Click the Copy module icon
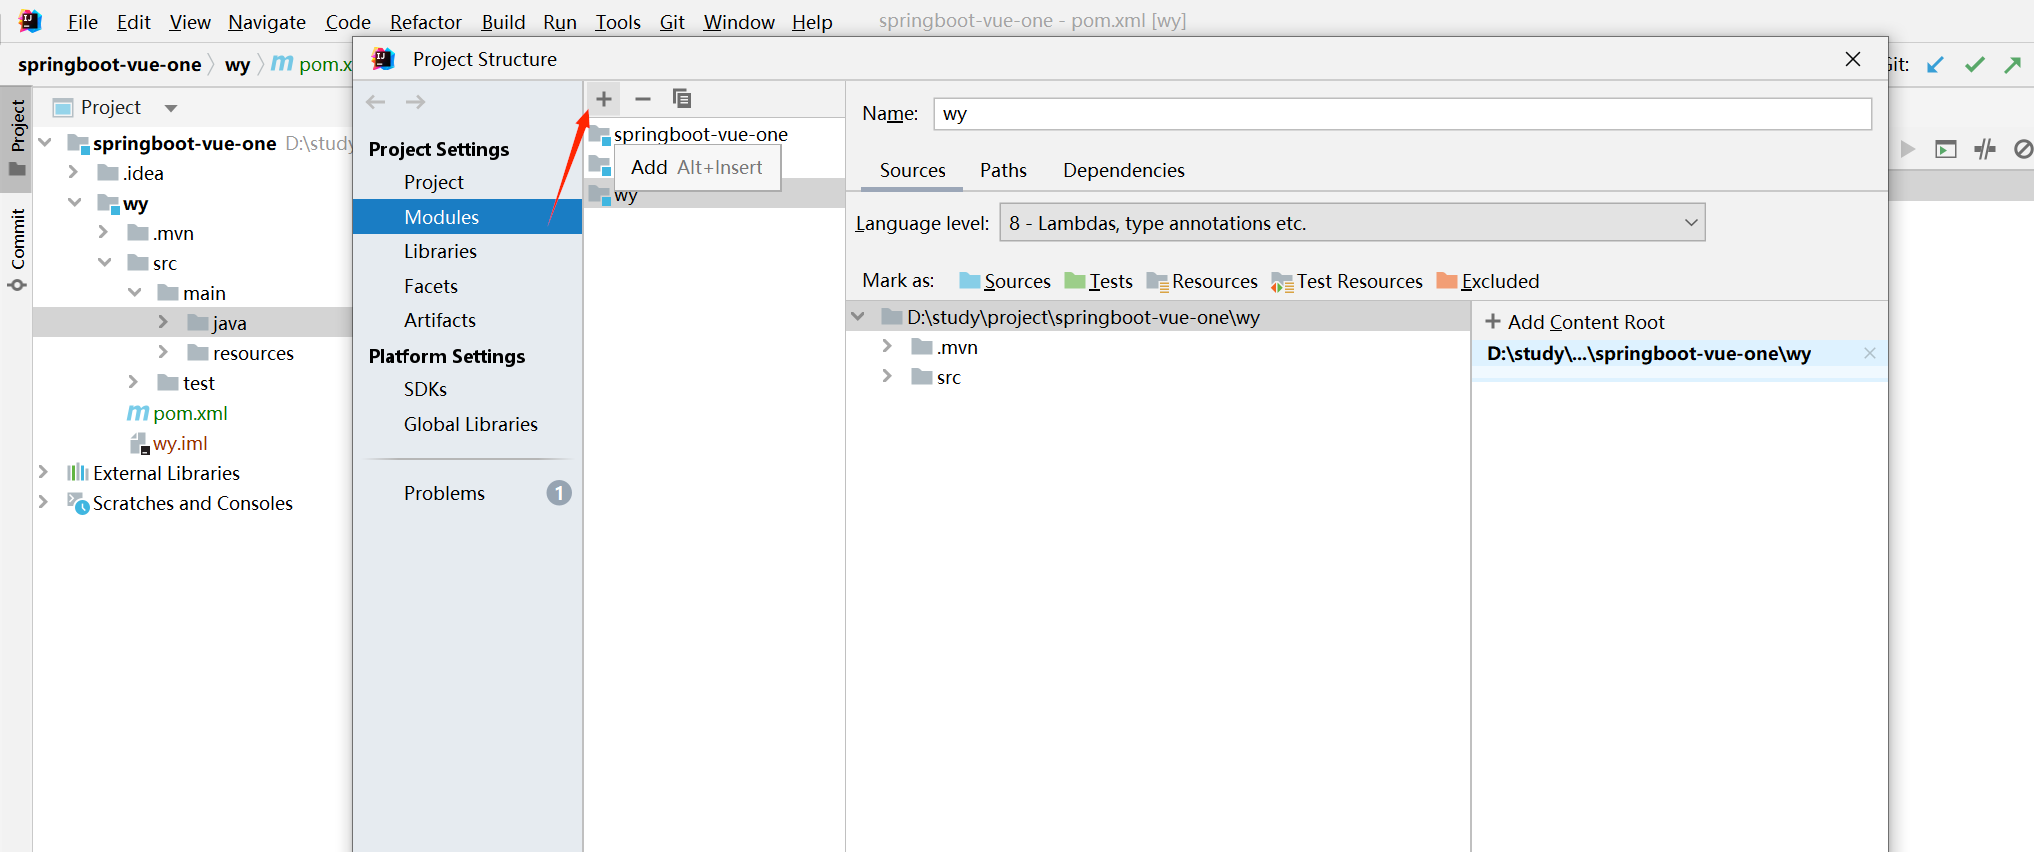 click(x=682, y=99)
